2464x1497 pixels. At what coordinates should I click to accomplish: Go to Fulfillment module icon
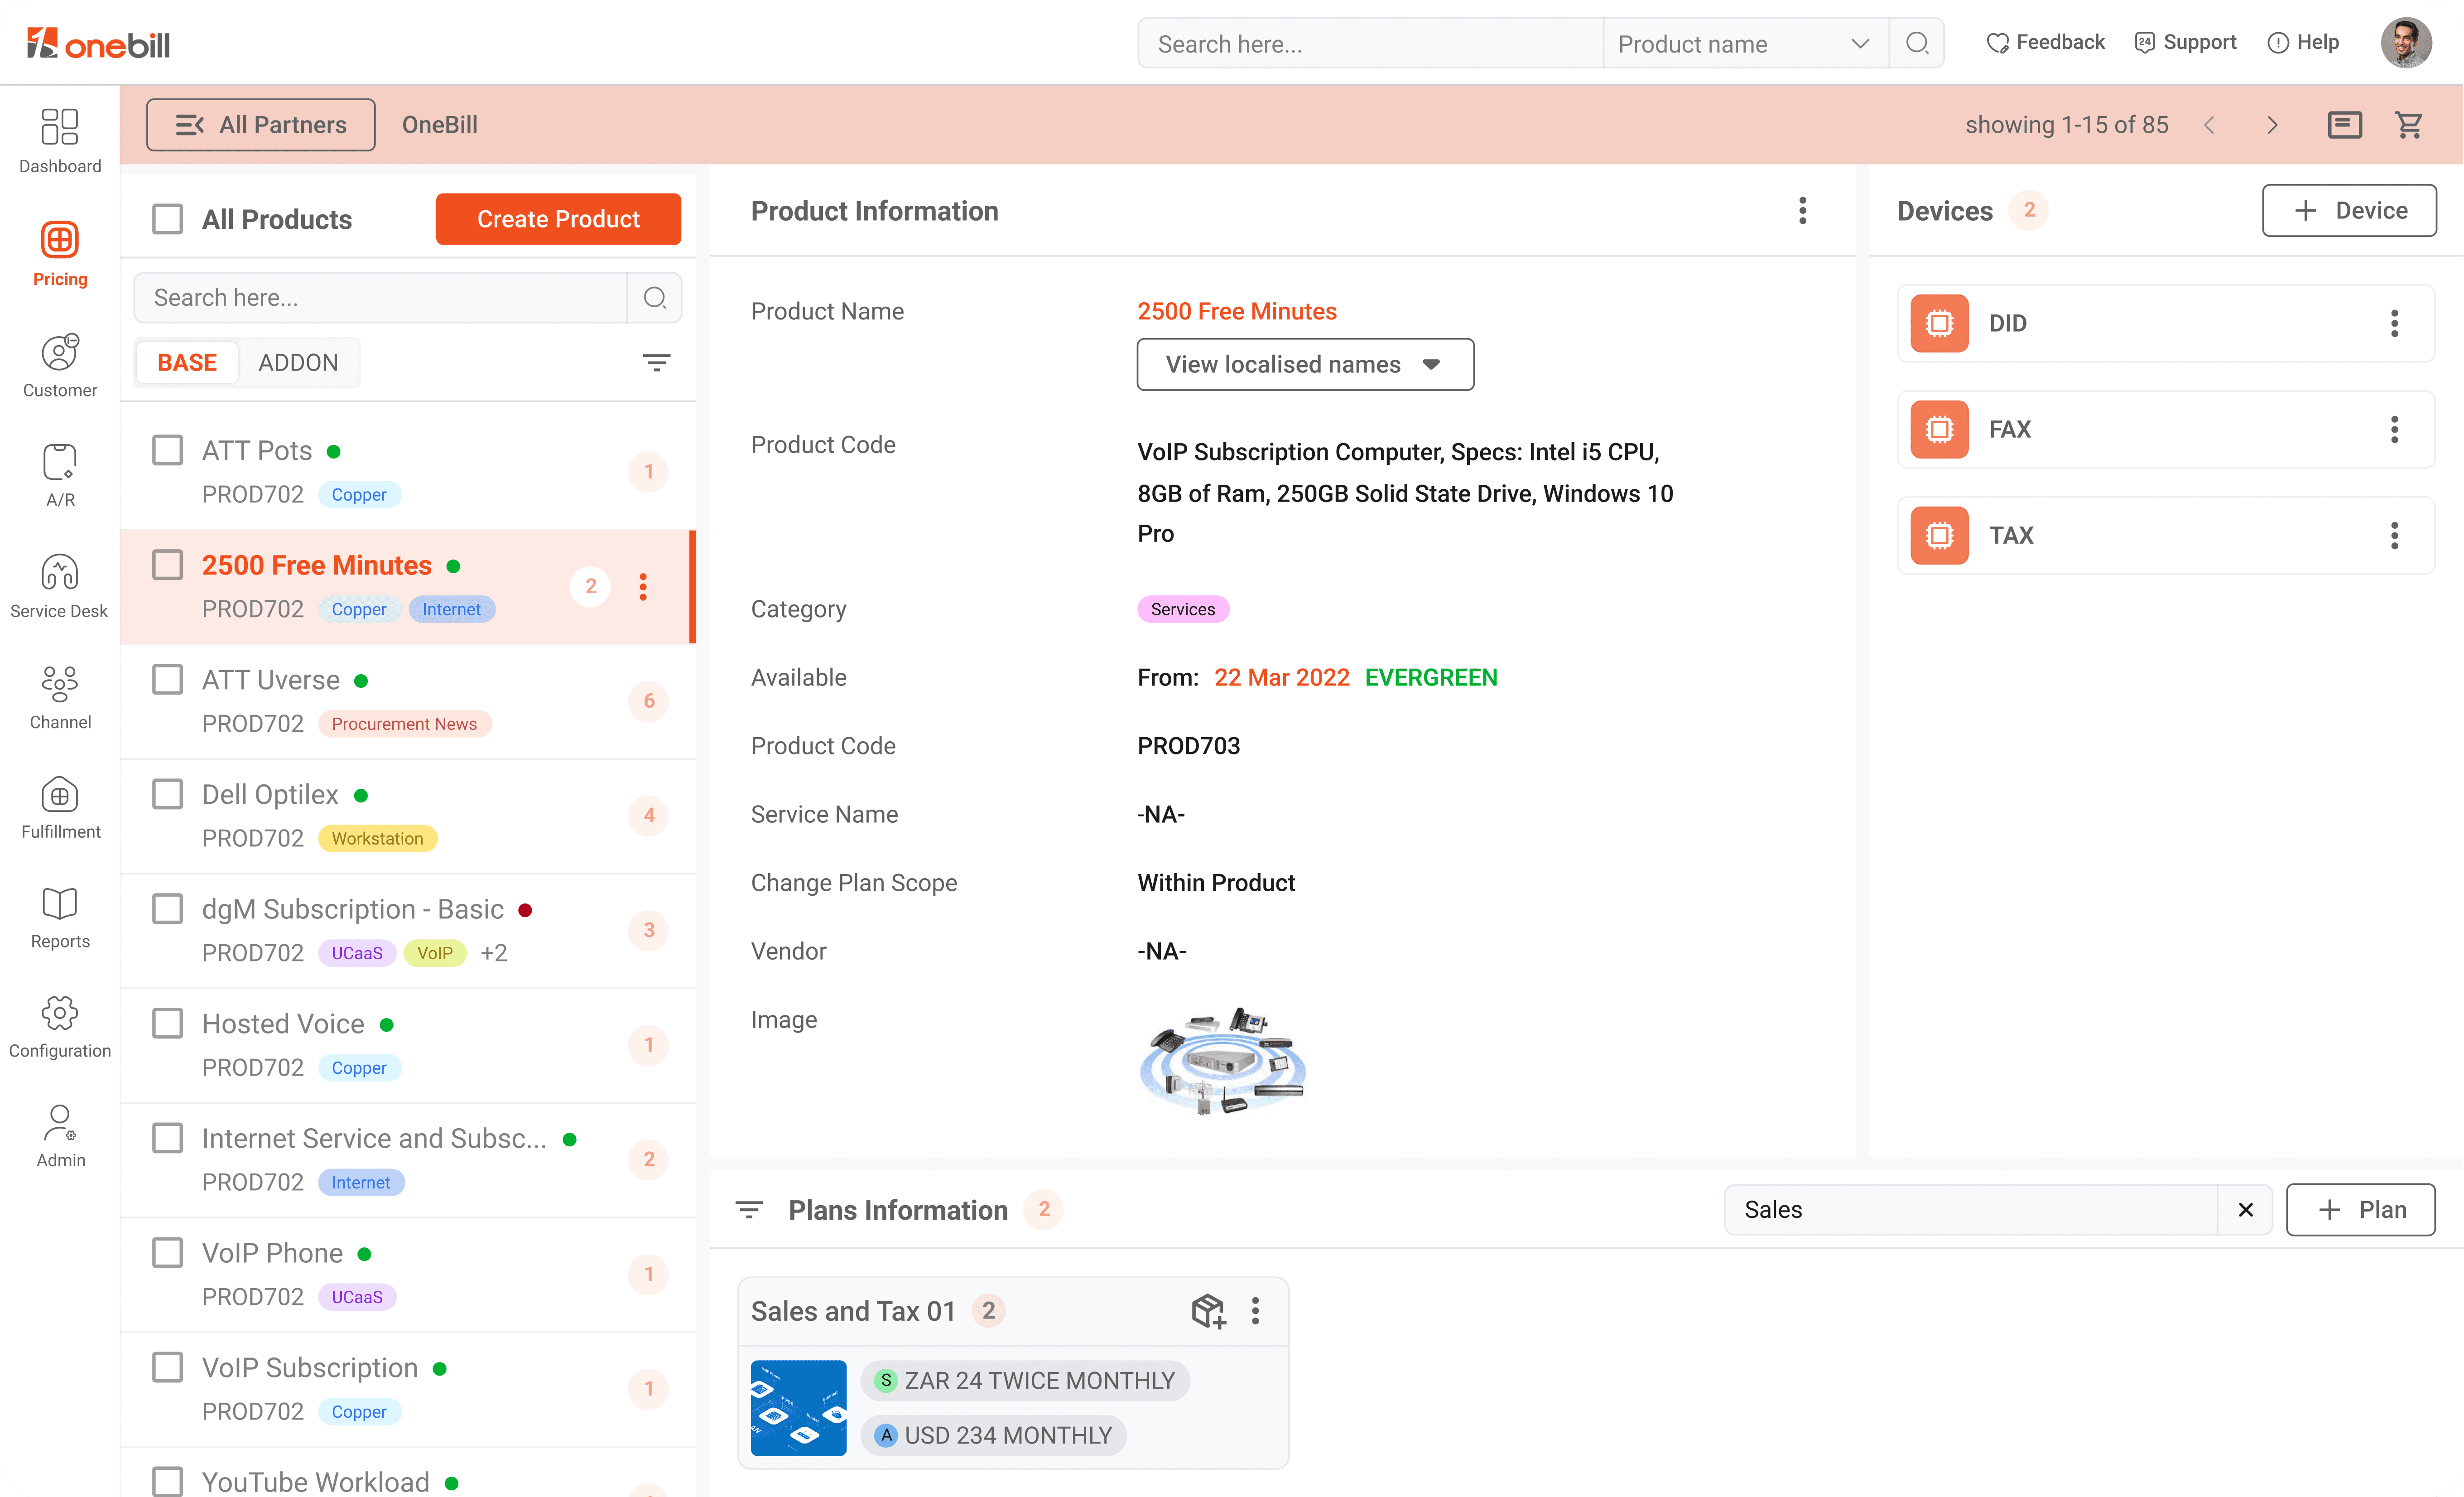[x=59, y=796]
